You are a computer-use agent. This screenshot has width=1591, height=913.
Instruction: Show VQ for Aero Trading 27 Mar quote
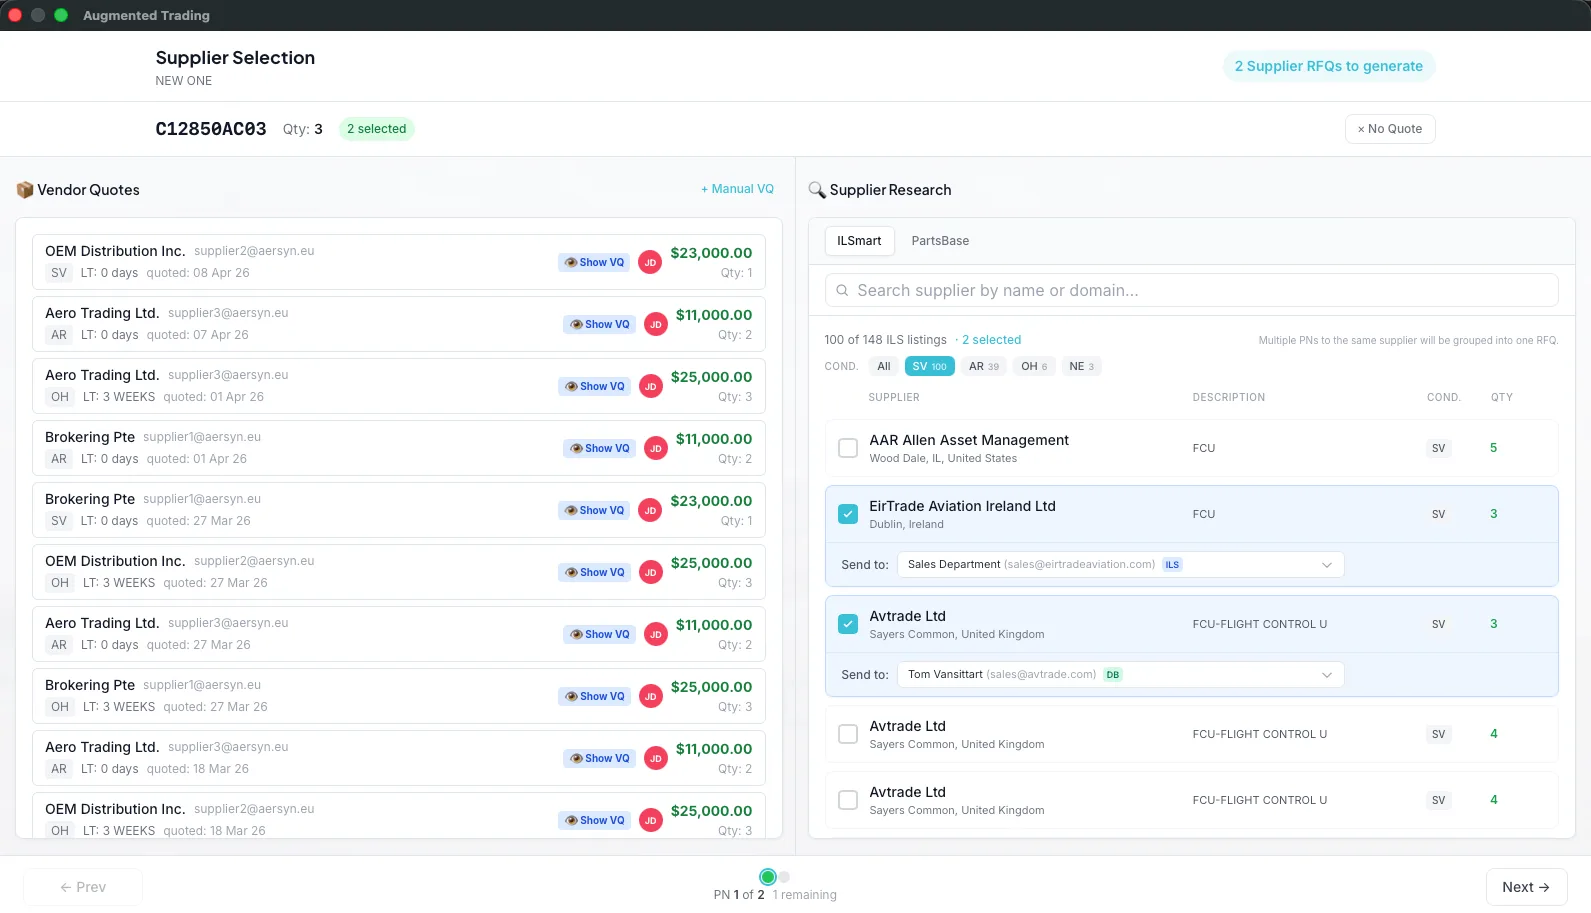coord(599,634)
